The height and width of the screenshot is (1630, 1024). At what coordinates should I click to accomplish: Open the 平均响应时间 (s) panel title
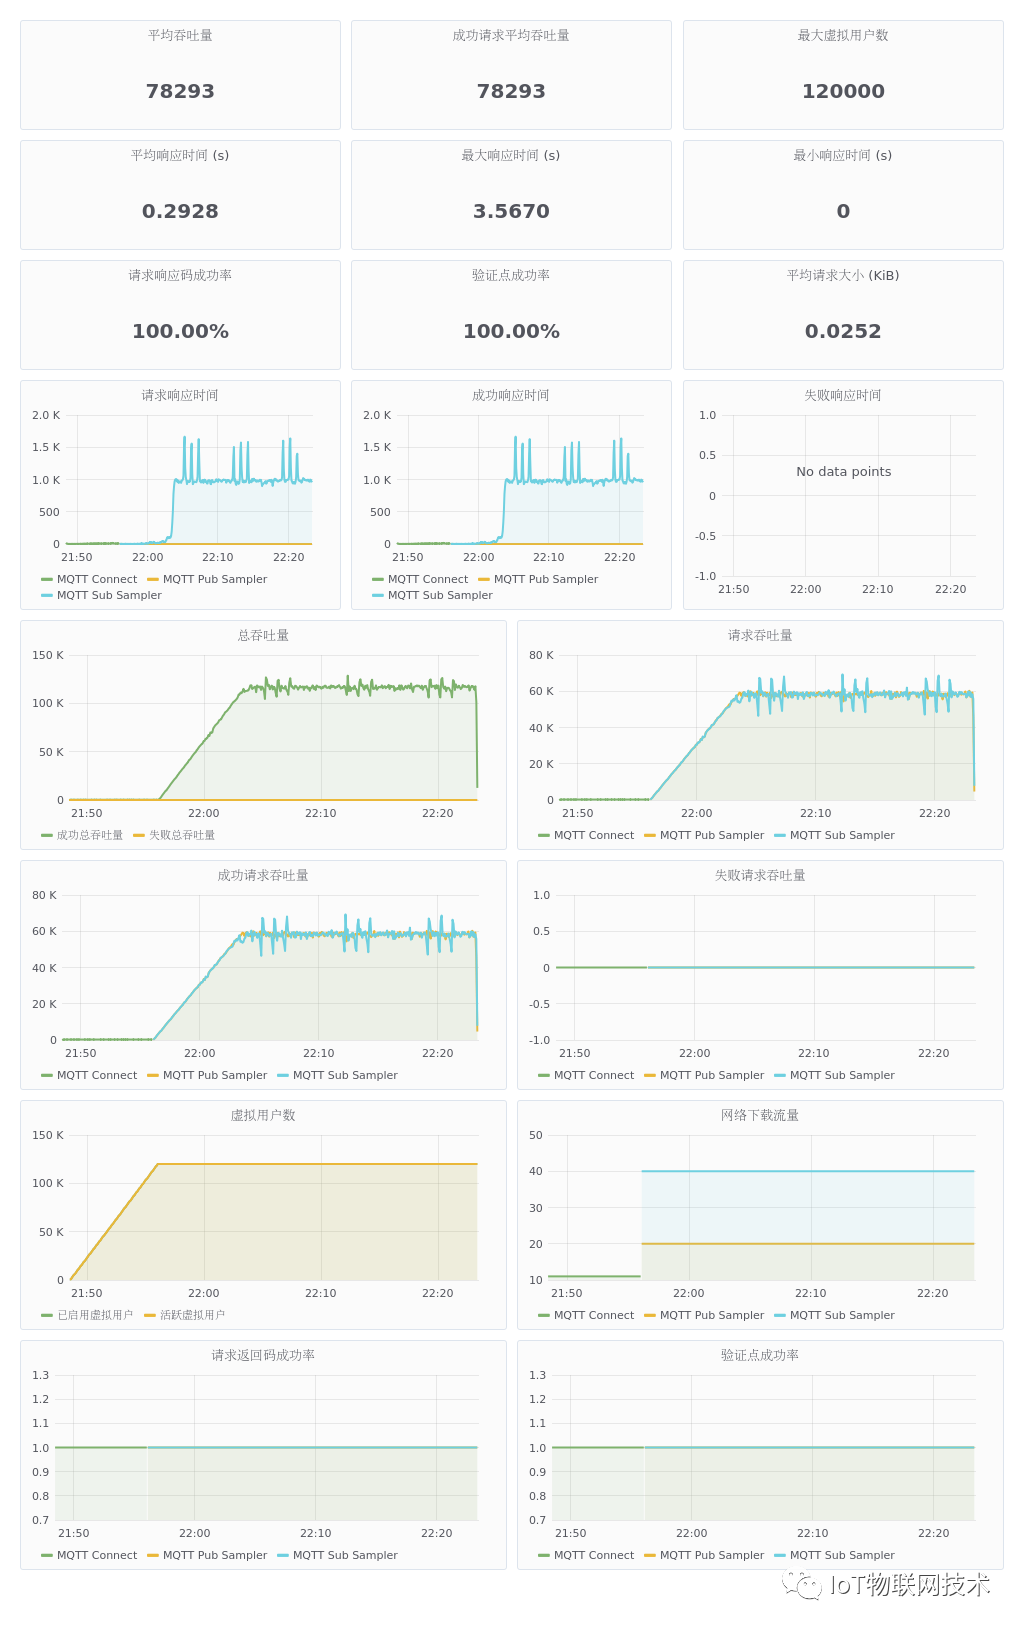(180, 156)
